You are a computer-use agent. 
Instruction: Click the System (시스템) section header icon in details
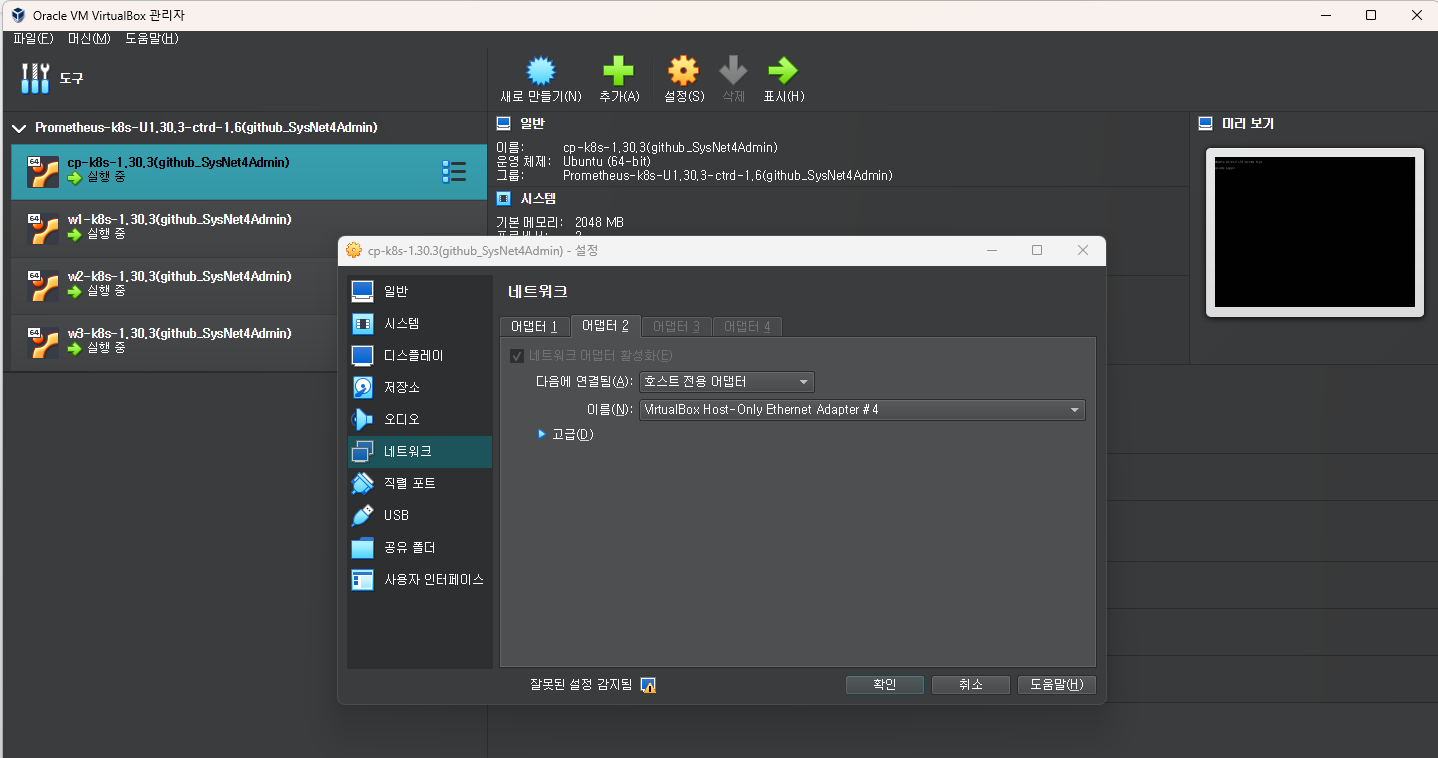(x=504, y=199)
